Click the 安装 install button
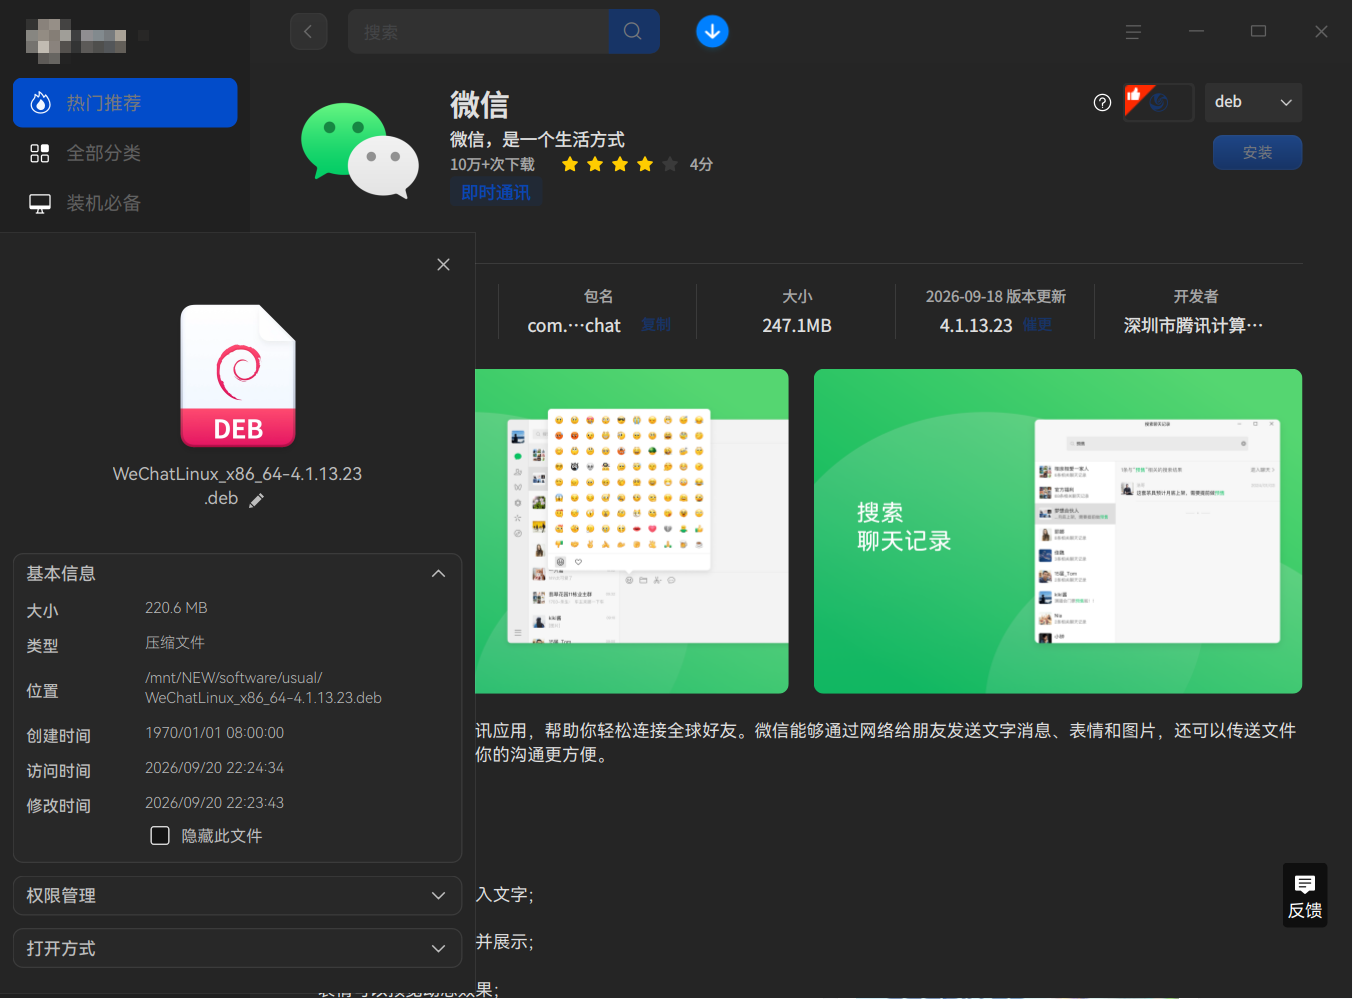The image size is (1353, 999). click(x=1257, y=152)
